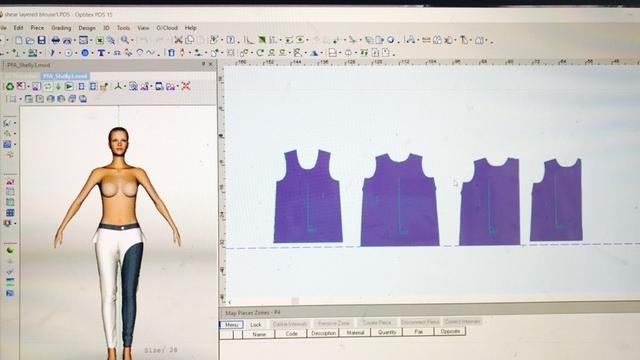Screen dimensions: 640x360
Task: Click the Print icon in main toolbar
Action: (56, 40)
